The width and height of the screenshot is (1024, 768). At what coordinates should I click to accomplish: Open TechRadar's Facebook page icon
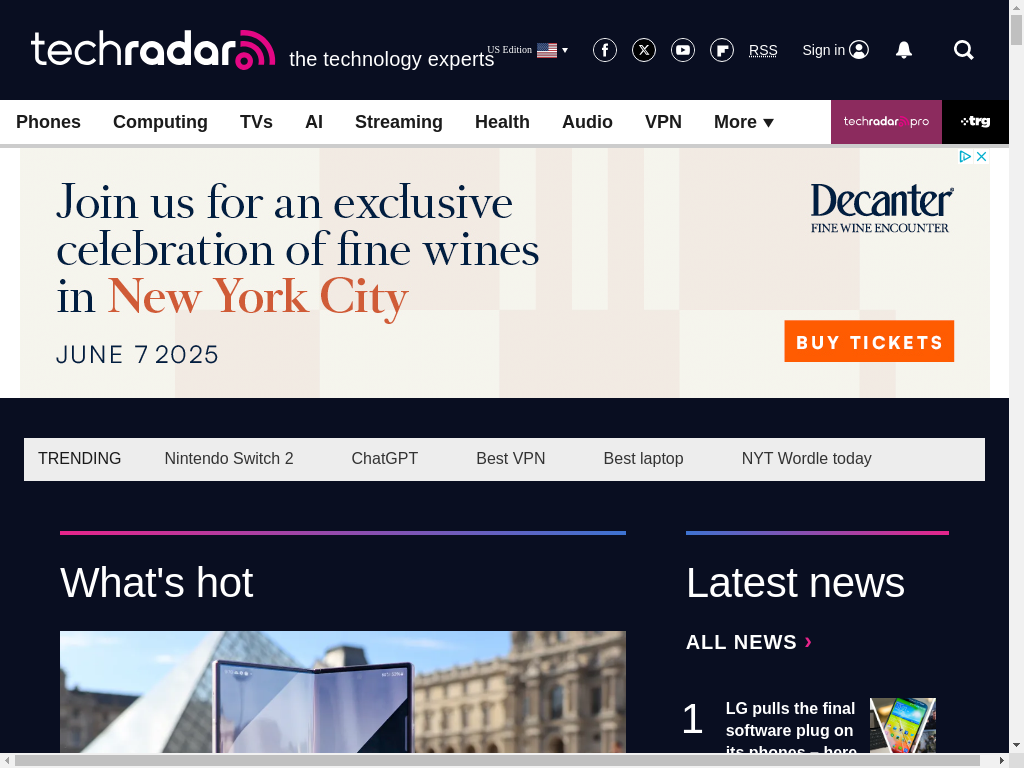[605, 50]
